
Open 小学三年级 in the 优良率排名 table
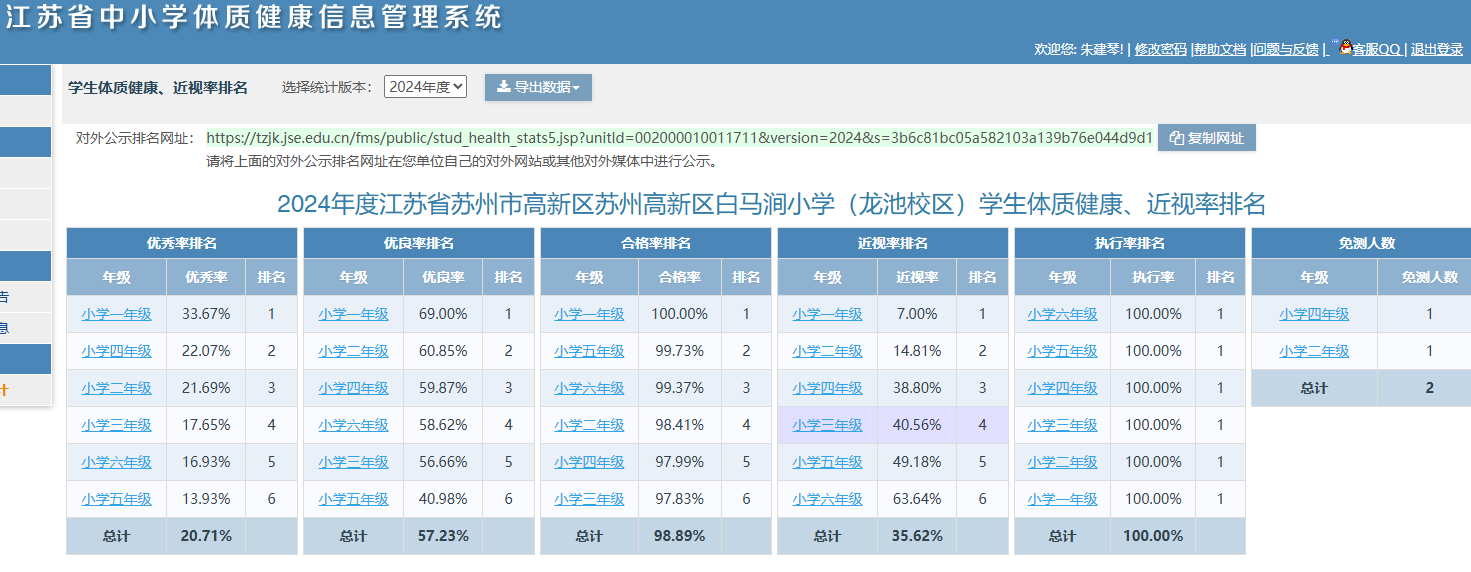point(353,462)
